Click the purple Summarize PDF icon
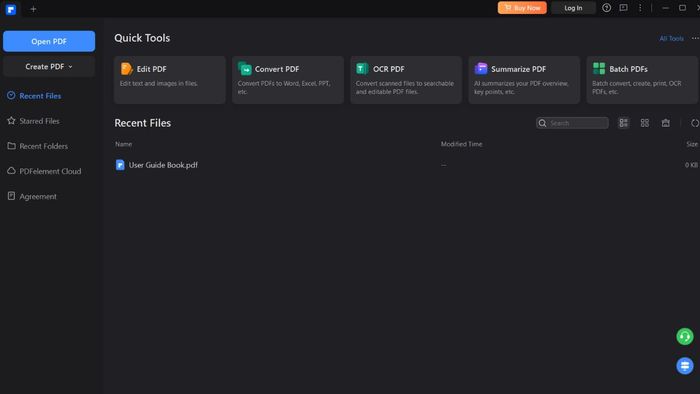 pyautogui.click(x=481, y=68)
